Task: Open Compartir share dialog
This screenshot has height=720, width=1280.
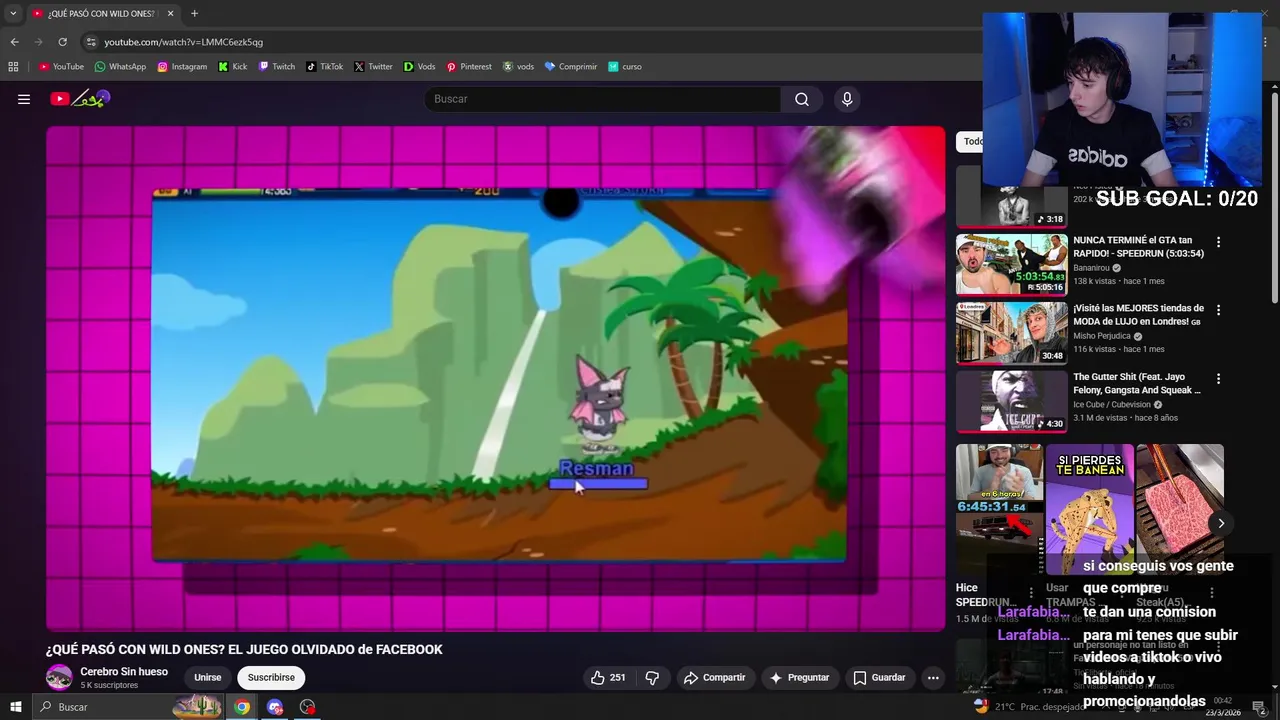Action: click(715, 678)
